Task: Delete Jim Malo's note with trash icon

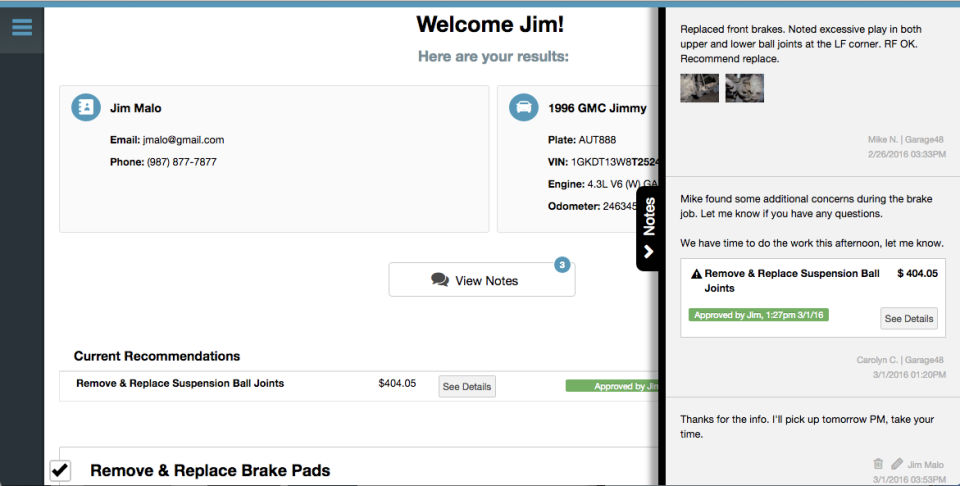Action: [878, 464]
